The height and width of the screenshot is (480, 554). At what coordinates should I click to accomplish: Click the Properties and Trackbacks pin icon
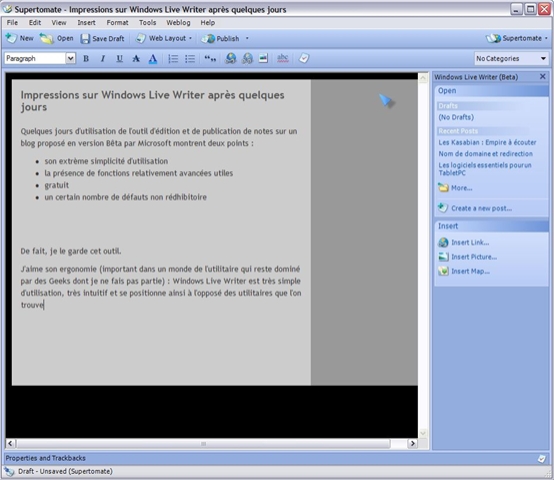click(542, 458)
